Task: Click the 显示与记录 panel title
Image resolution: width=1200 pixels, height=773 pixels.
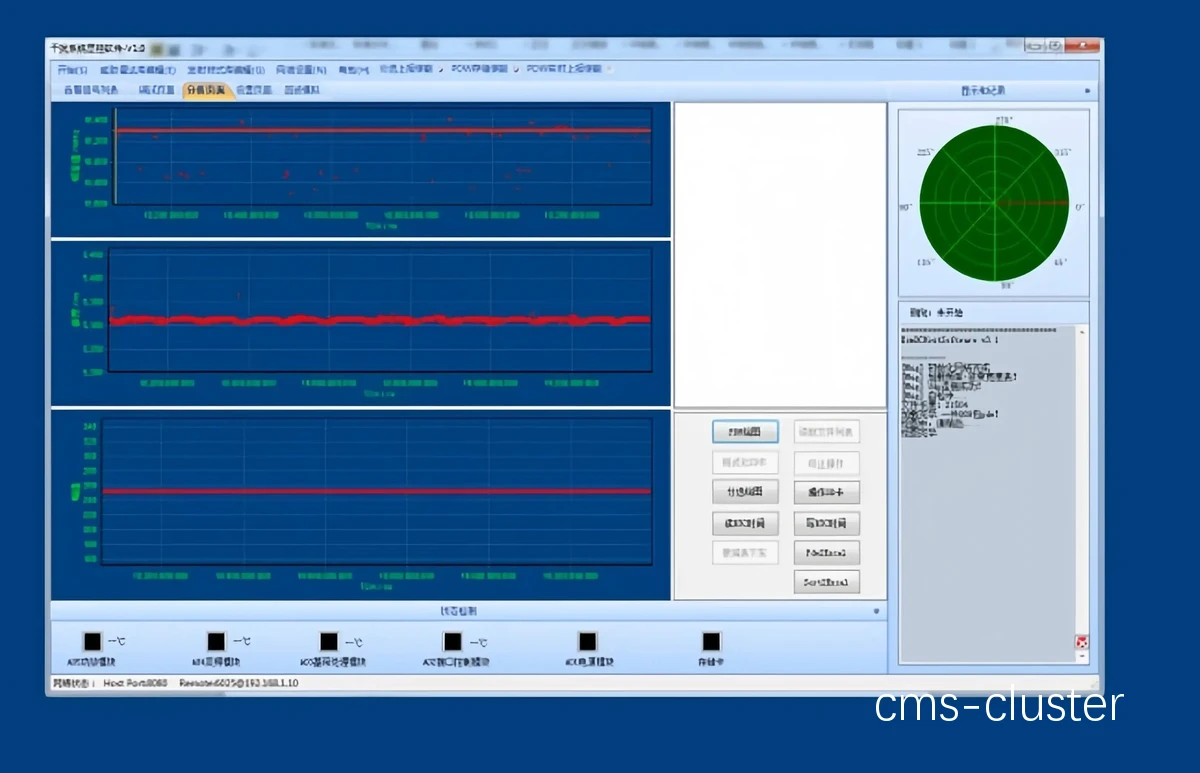Action: [983, 91]
